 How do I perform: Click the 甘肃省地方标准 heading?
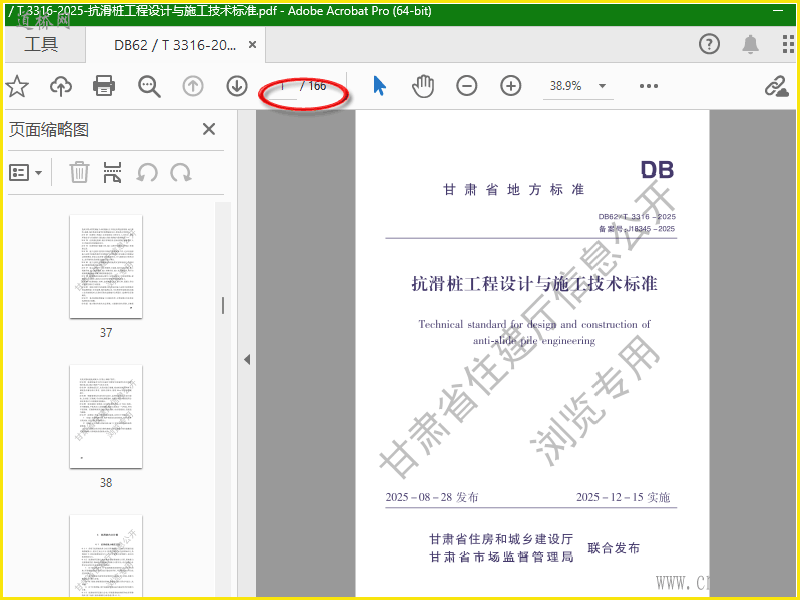pos(513,190)
